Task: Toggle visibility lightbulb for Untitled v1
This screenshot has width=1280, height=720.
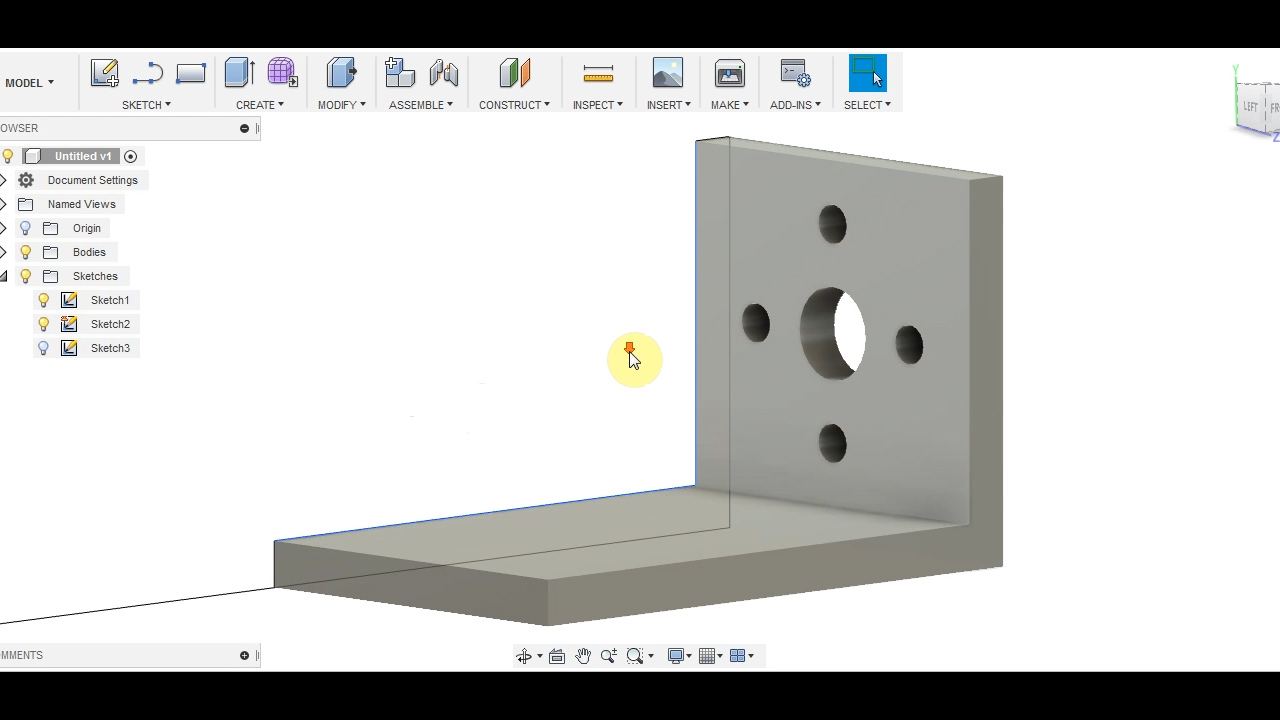Action: (x=8, y=156)
